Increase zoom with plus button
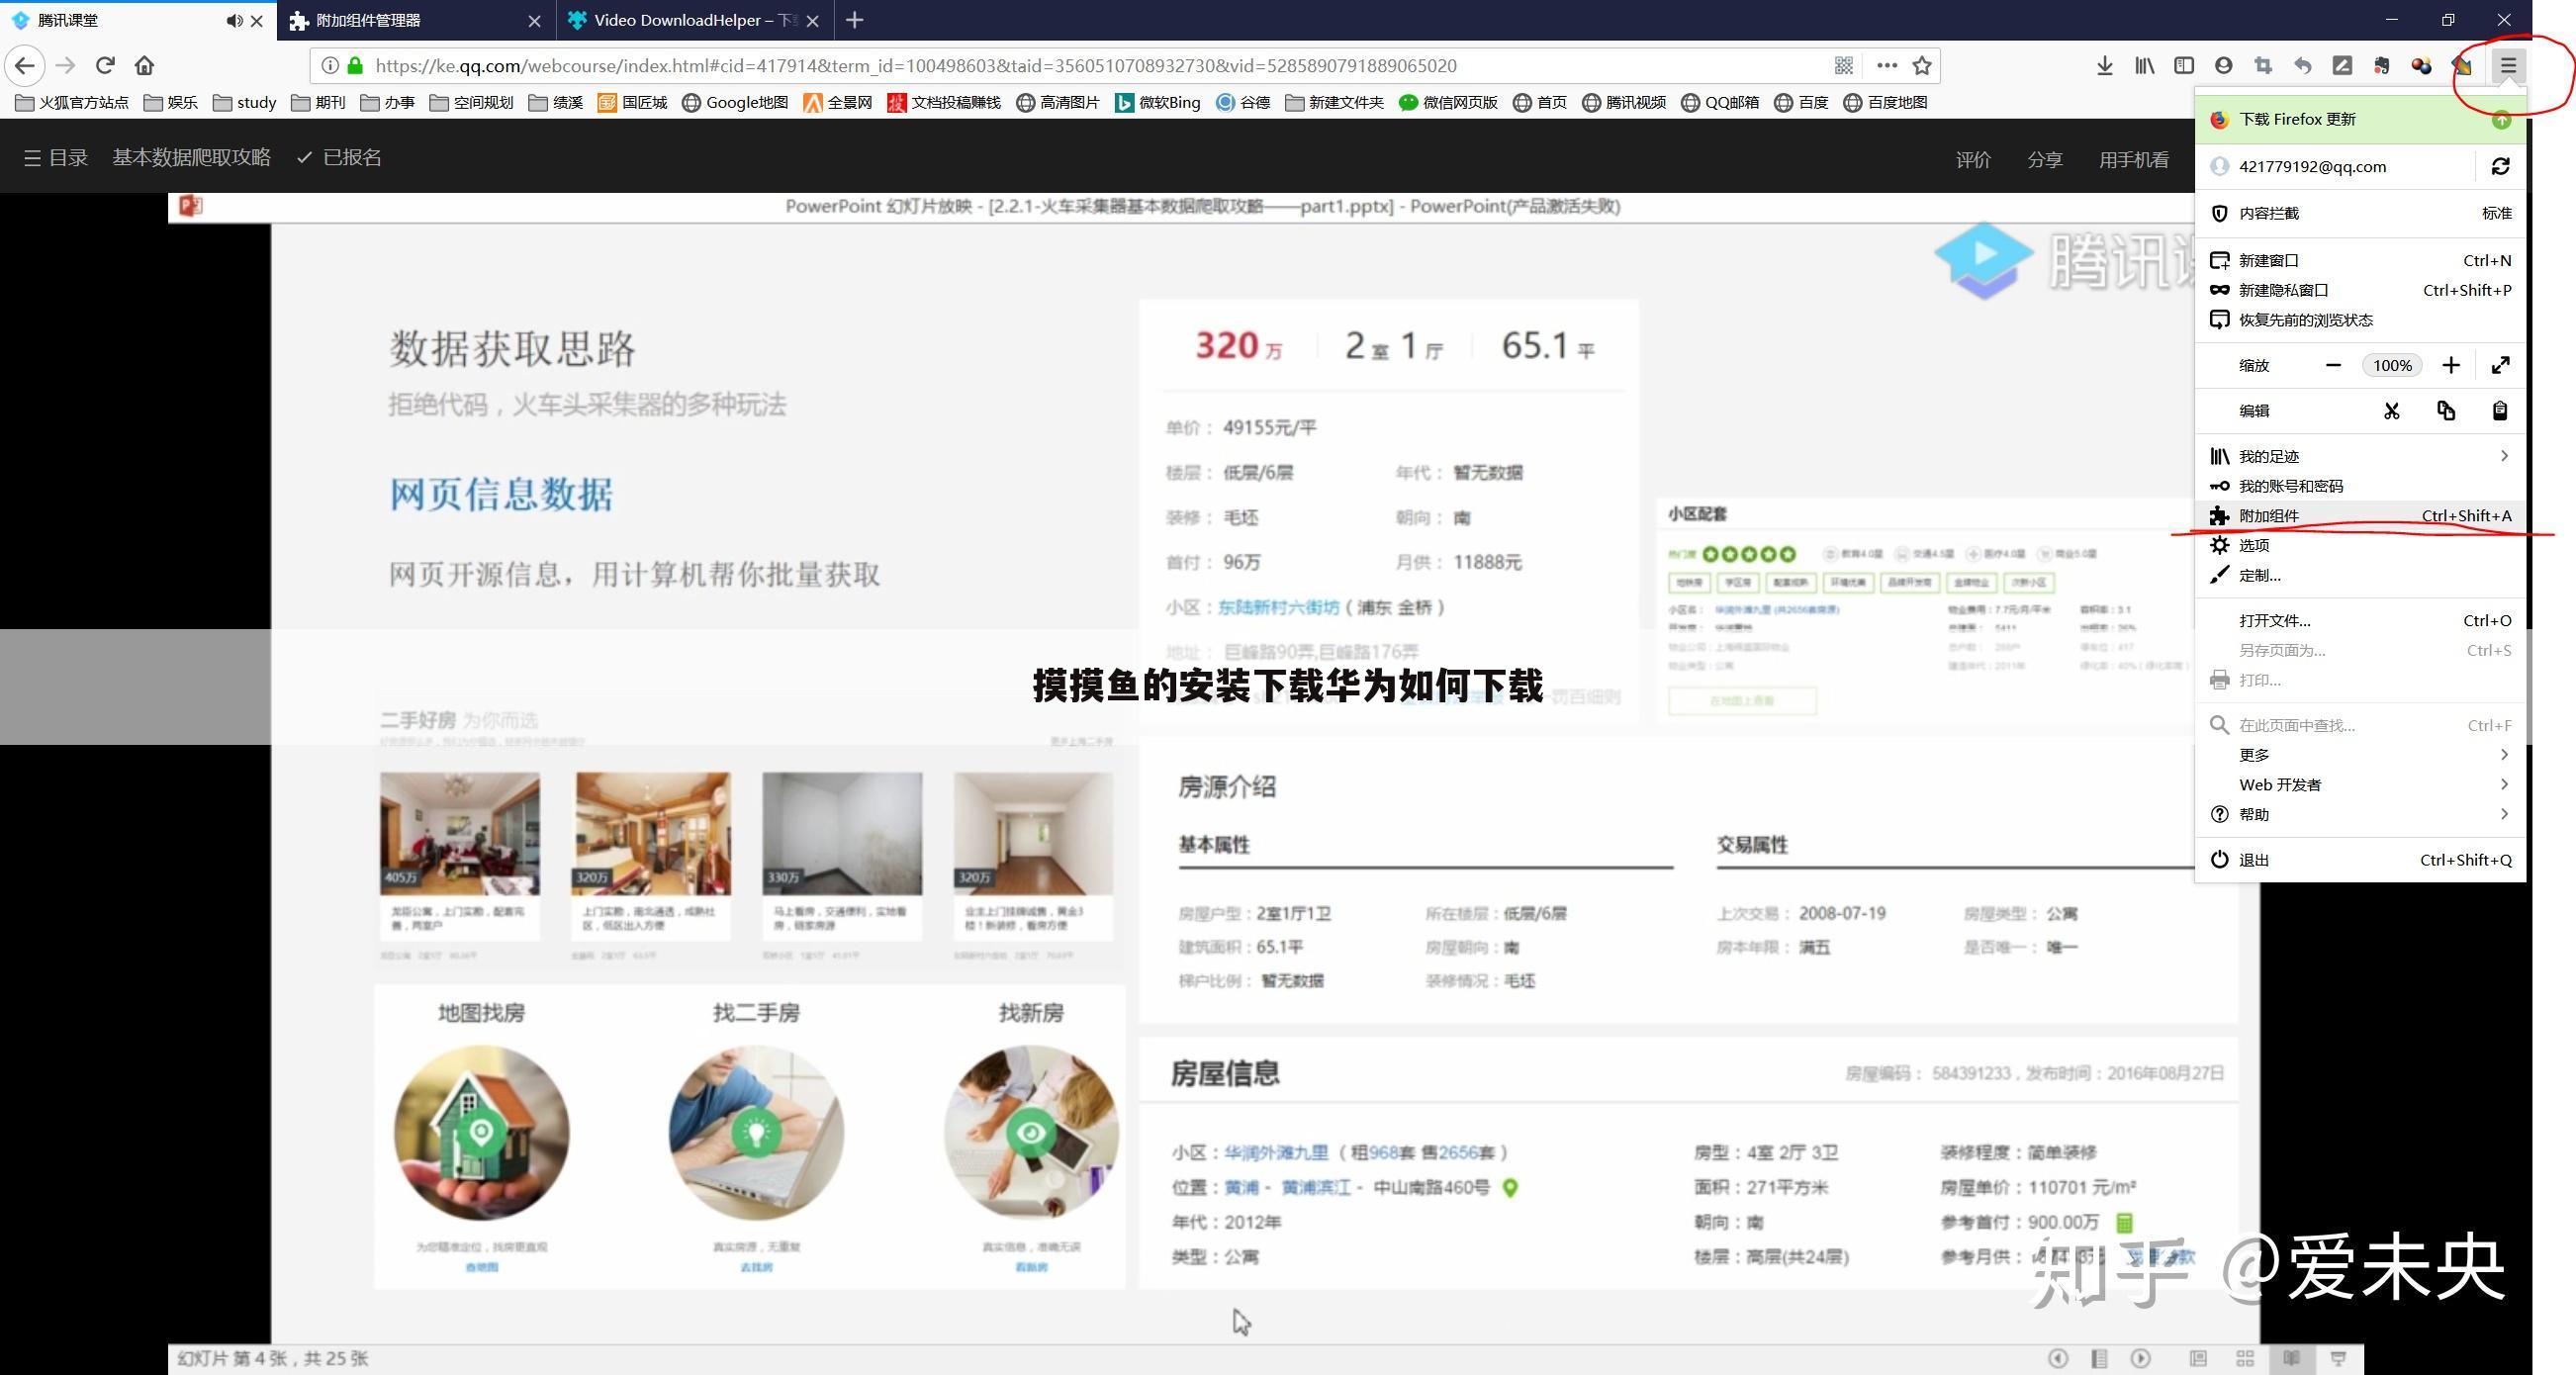The image size is (2576, 1375). point(2450,366)
